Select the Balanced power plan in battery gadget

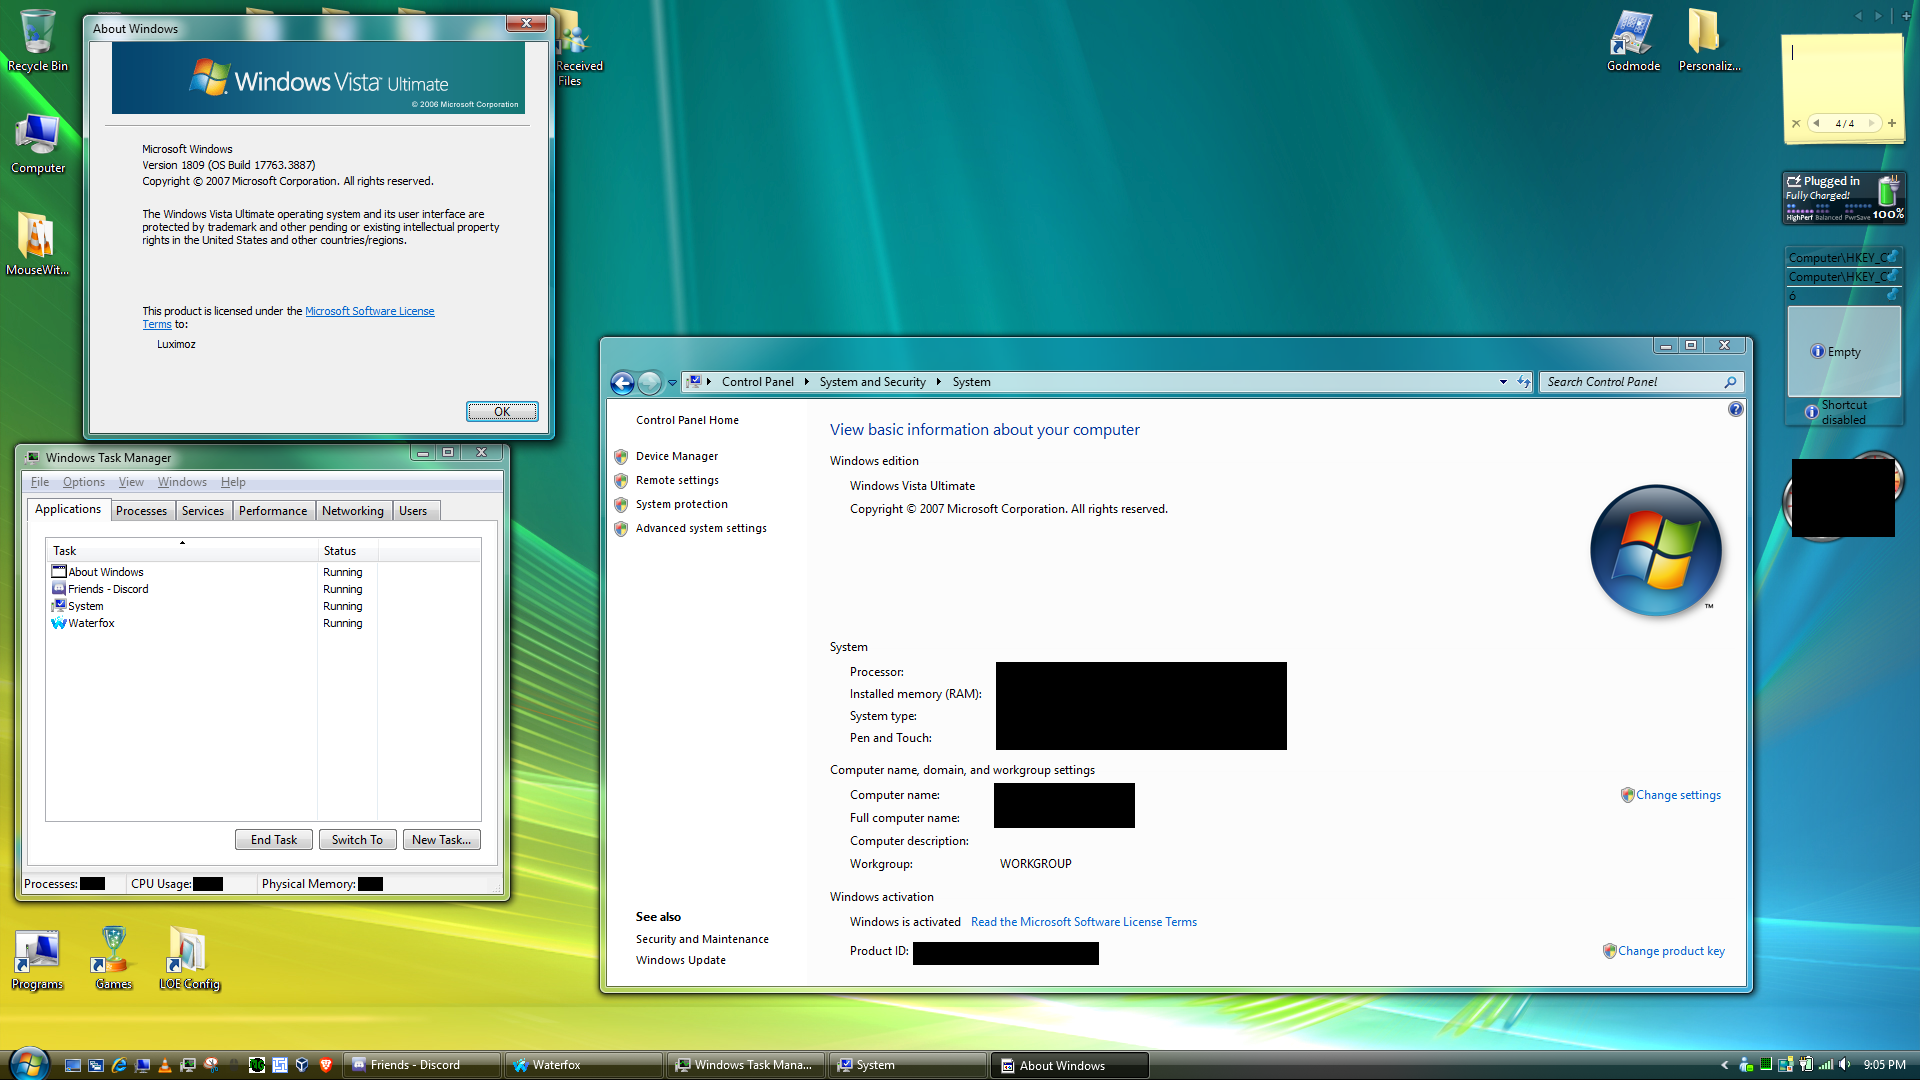click(x=1828, y=213)
